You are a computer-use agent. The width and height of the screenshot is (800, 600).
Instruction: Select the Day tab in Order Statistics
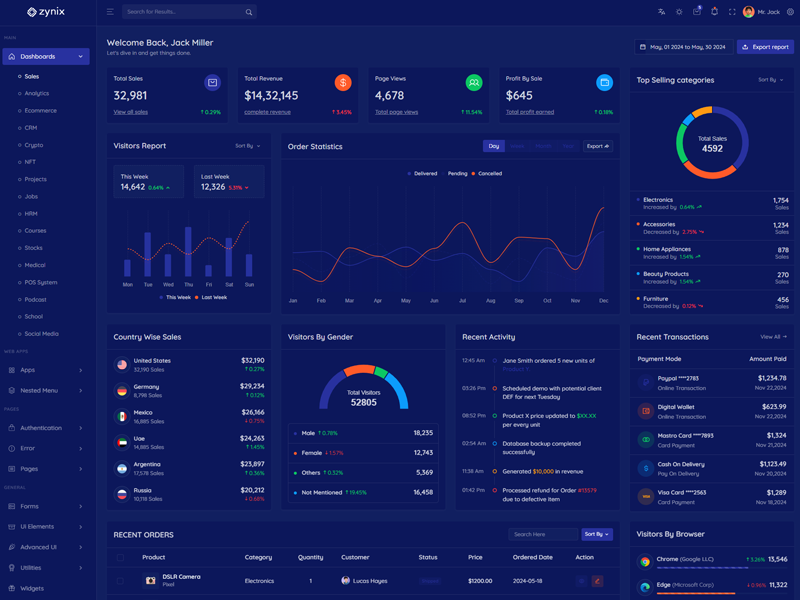(494, 146)
